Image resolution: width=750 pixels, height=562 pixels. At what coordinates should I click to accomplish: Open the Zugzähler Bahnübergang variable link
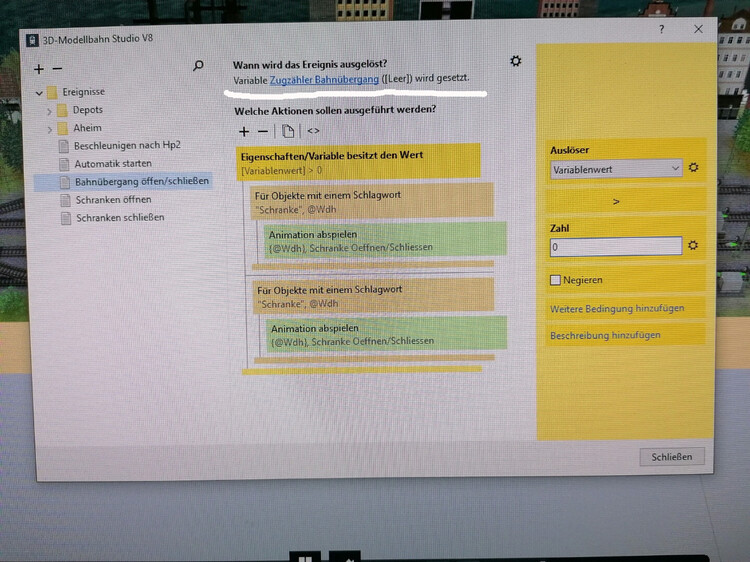324,80
